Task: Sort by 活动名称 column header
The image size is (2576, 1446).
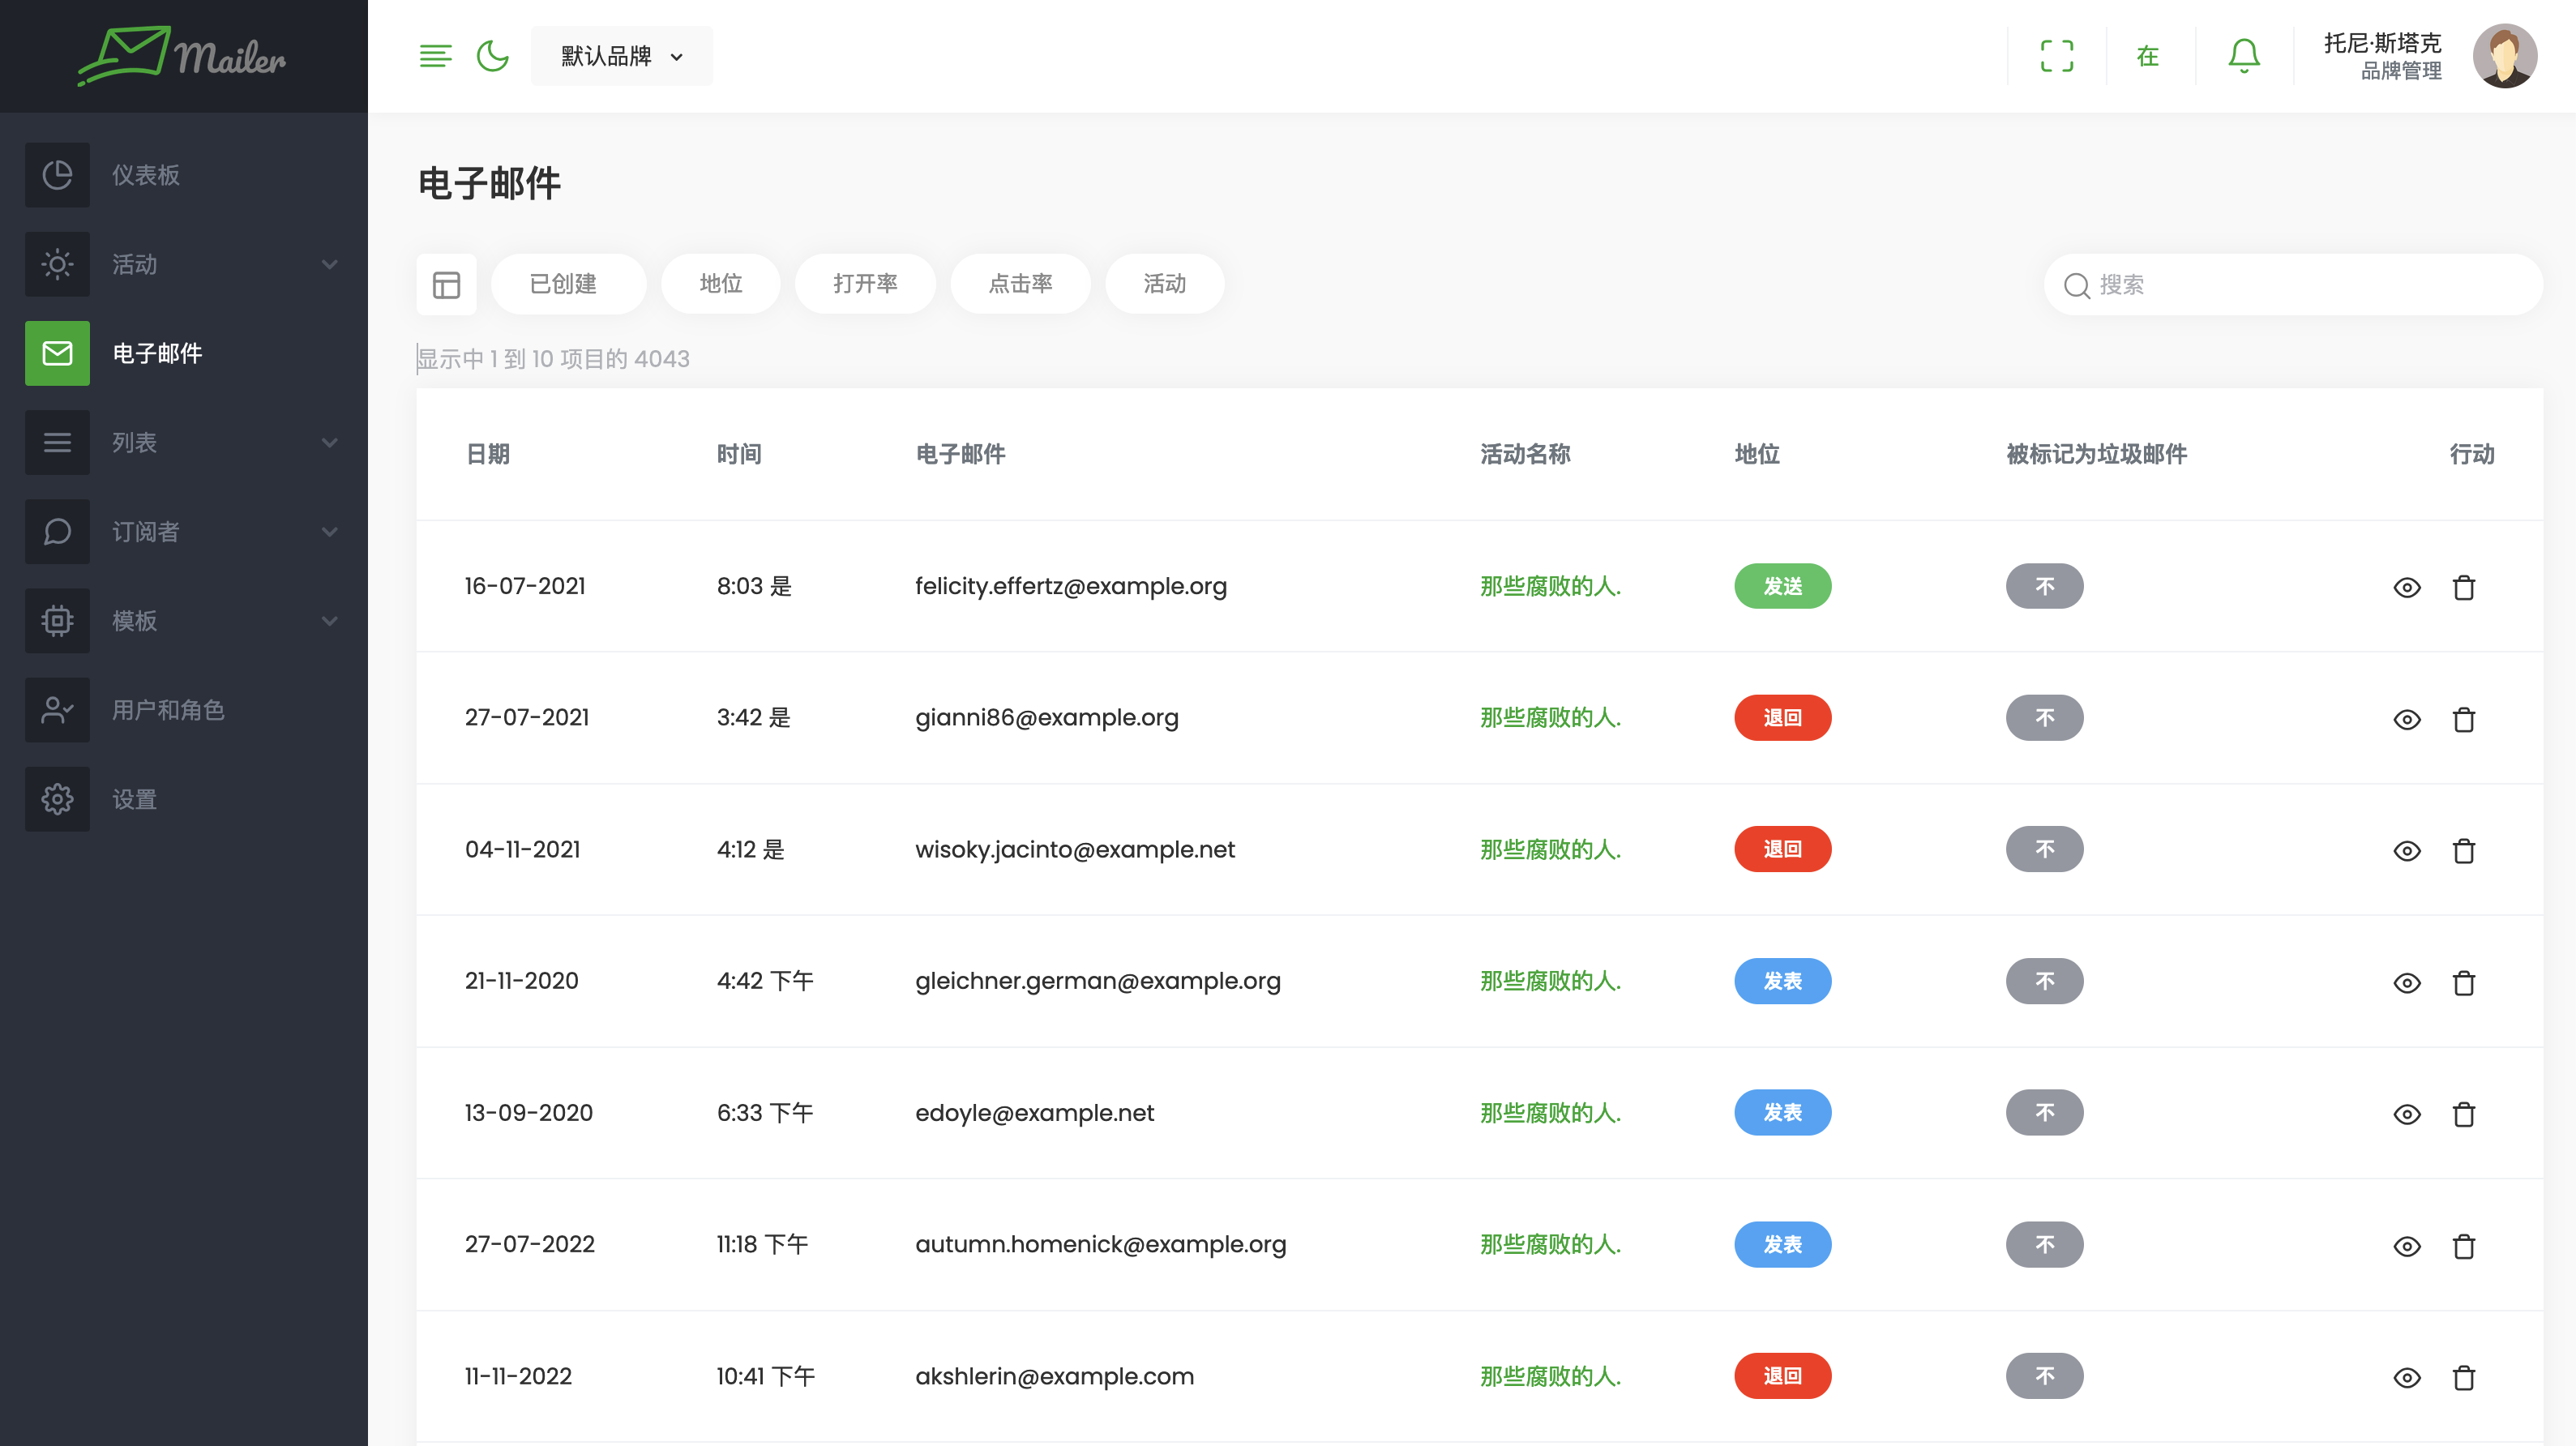Action: pyautogui.click(x=1525, y=454)
